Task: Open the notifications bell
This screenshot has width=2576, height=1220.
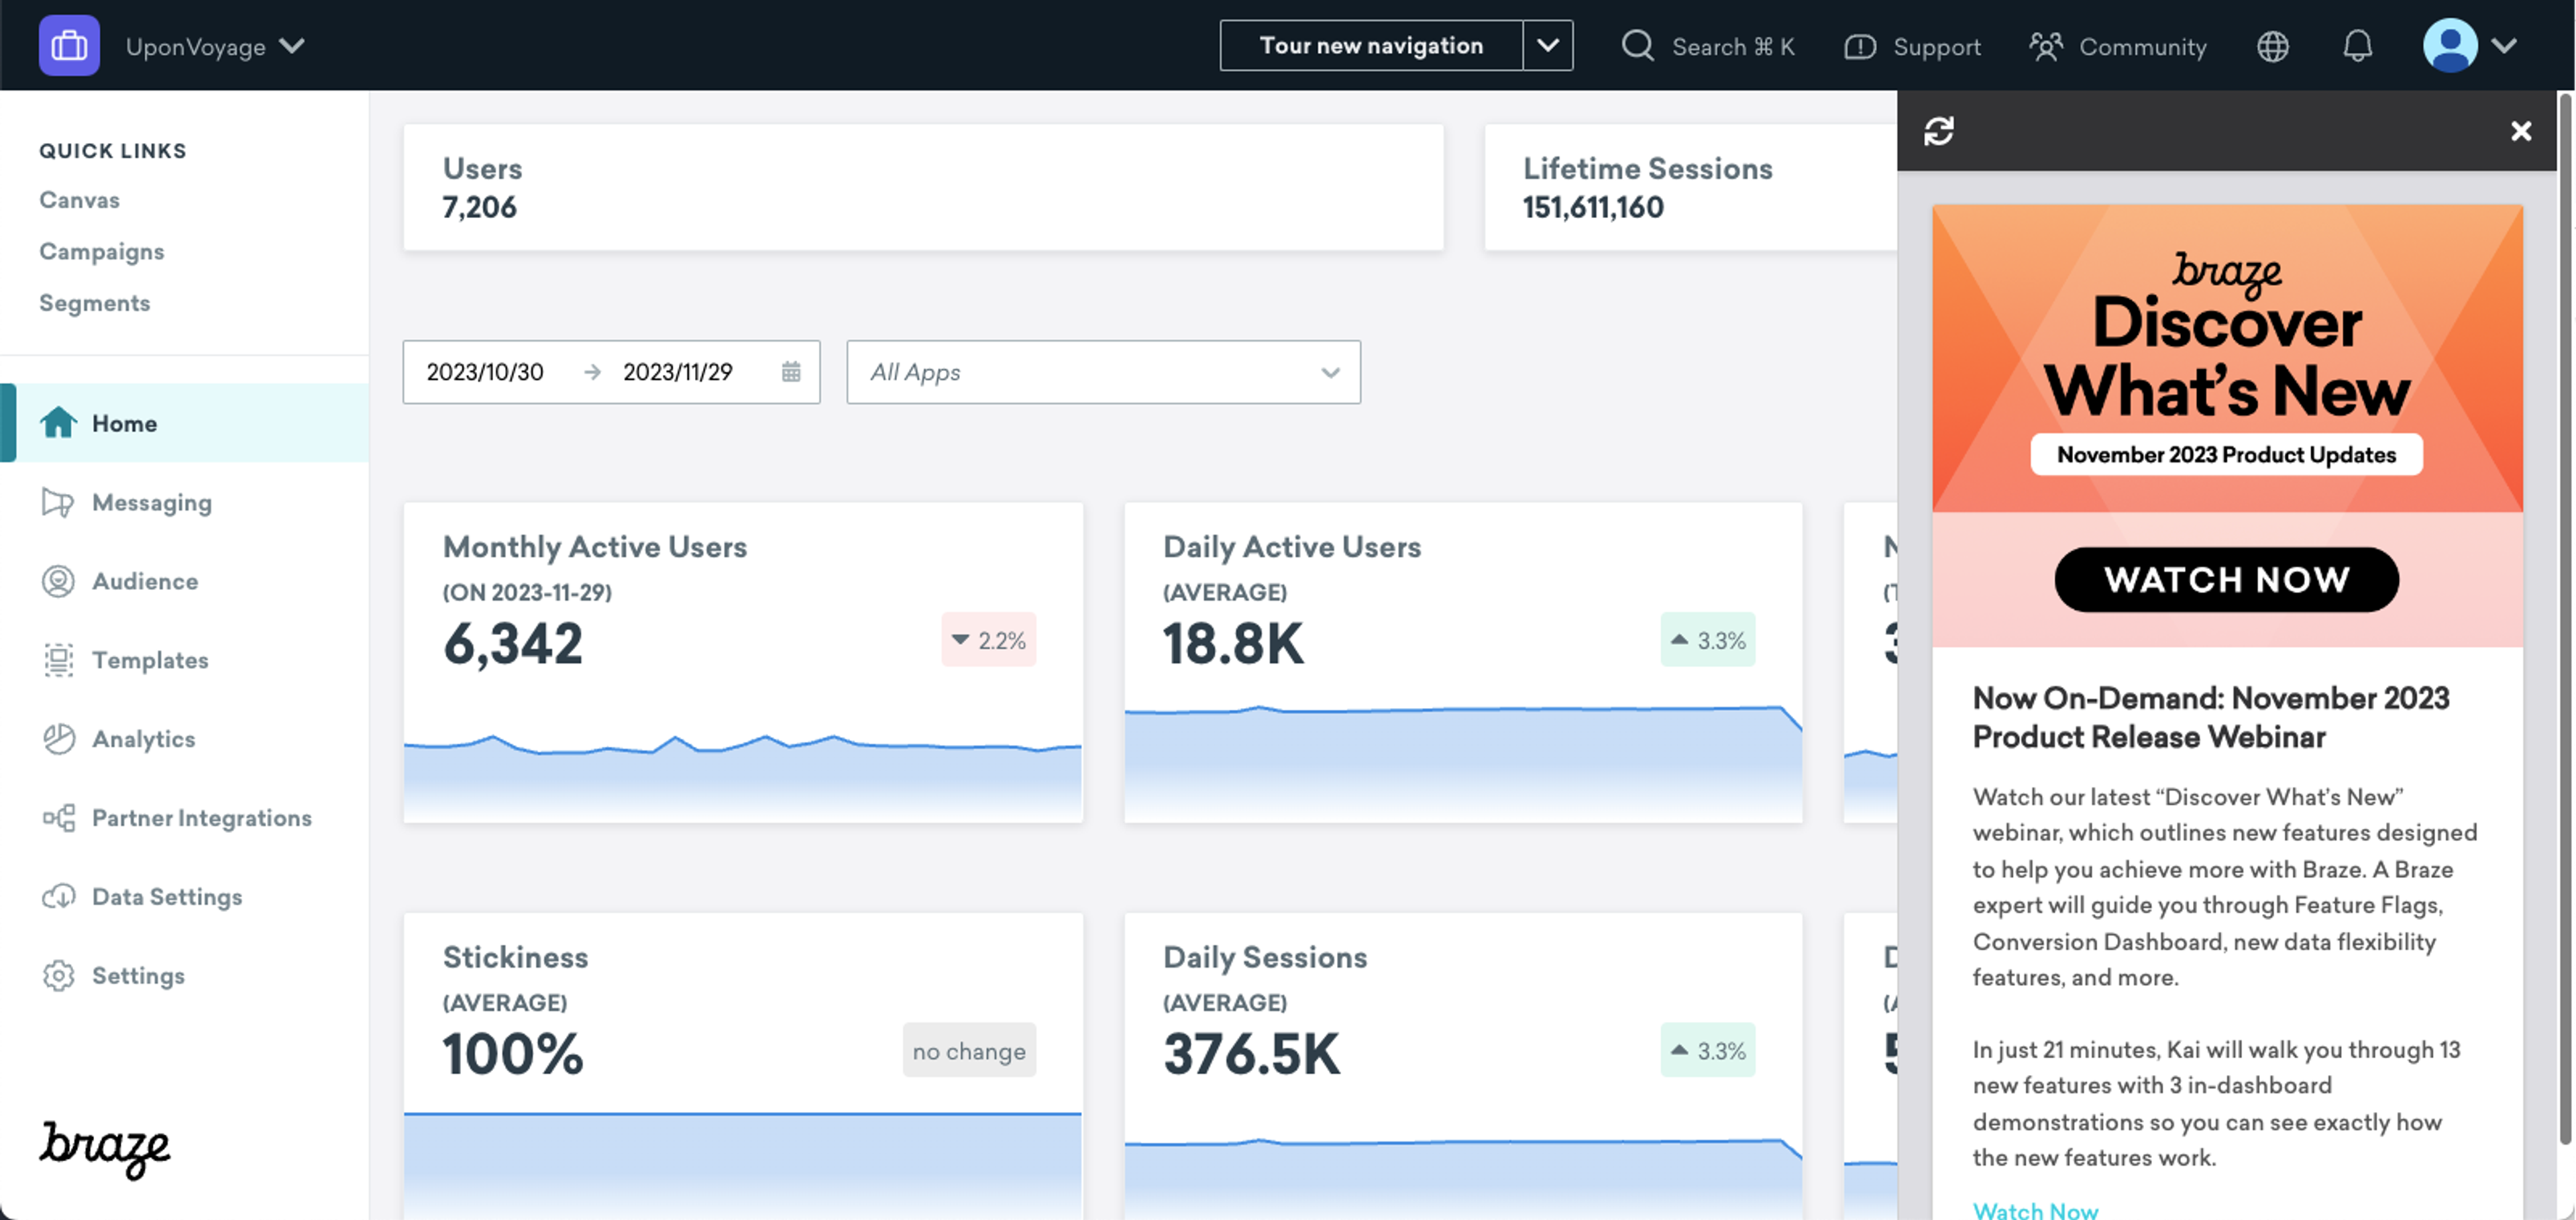Action: (x=2357, y=46)
